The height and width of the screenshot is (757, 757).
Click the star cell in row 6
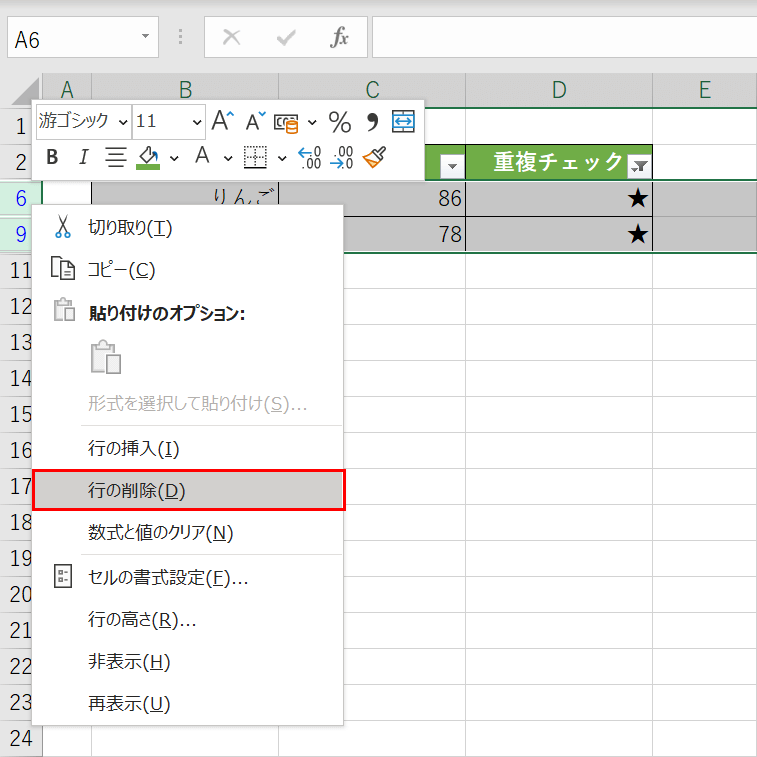[x=559, y=198]
